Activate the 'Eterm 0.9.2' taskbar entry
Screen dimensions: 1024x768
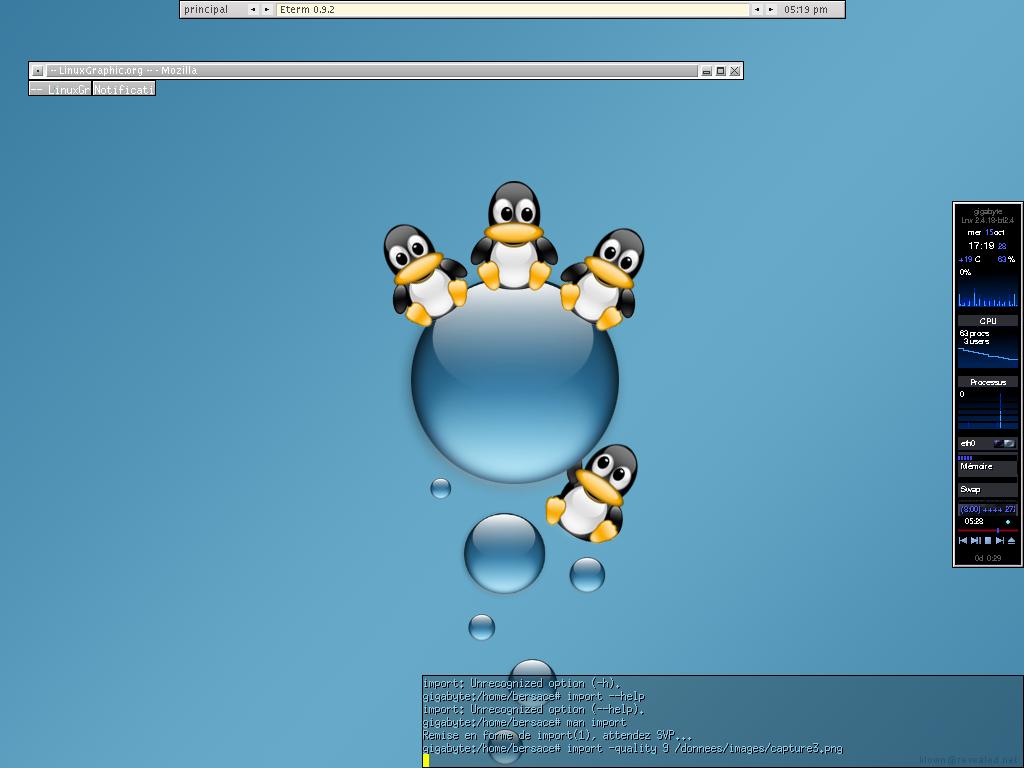[513, 10]
